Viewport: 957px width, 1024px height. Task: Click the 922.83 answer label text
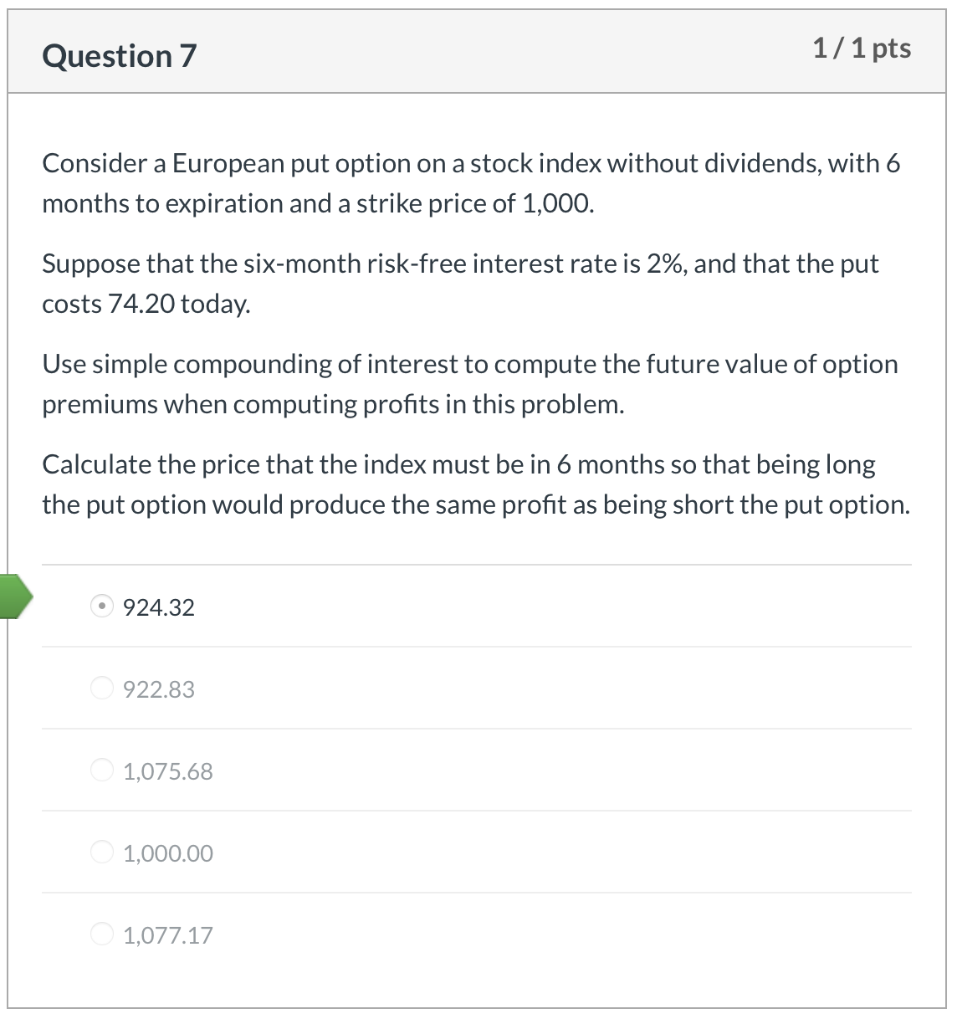click(158, 689)
